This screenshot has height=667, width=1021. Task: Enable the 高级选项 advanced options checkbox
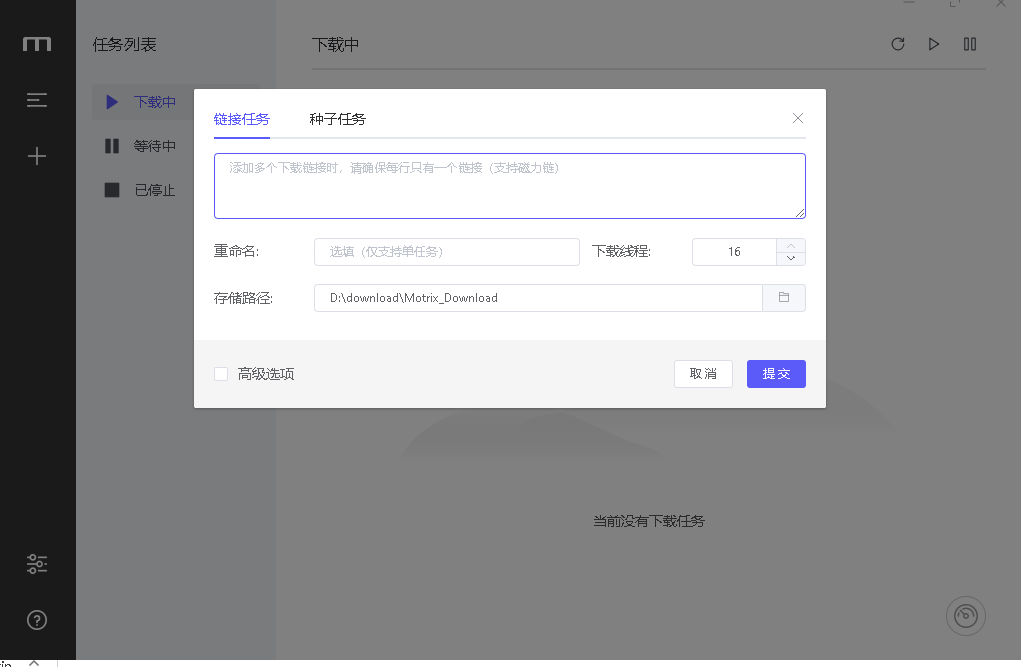click(221, 373)
